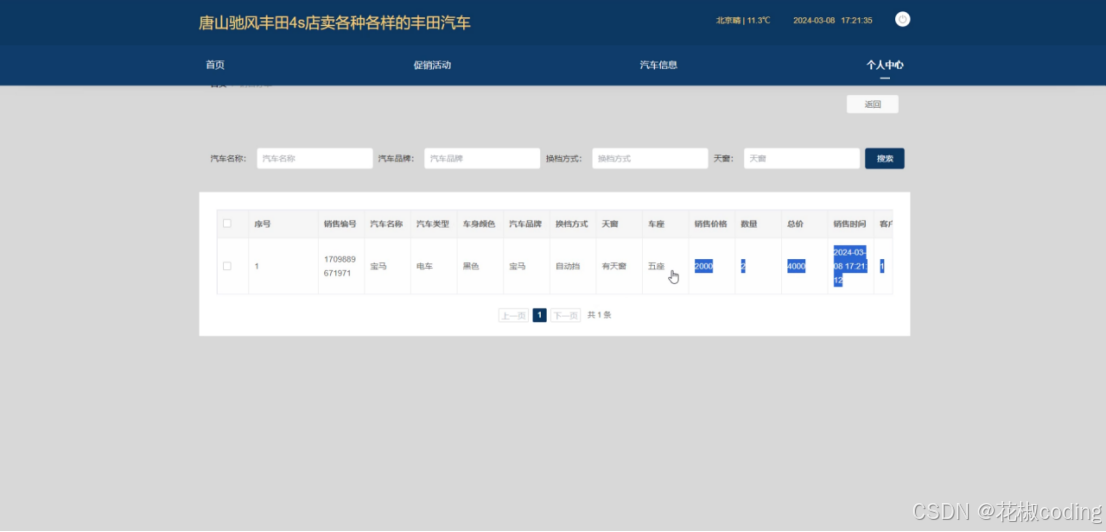Screen dimensions: 1106x532
Task: Click the 有天窗 cell
Action: (x=614, y=267)
